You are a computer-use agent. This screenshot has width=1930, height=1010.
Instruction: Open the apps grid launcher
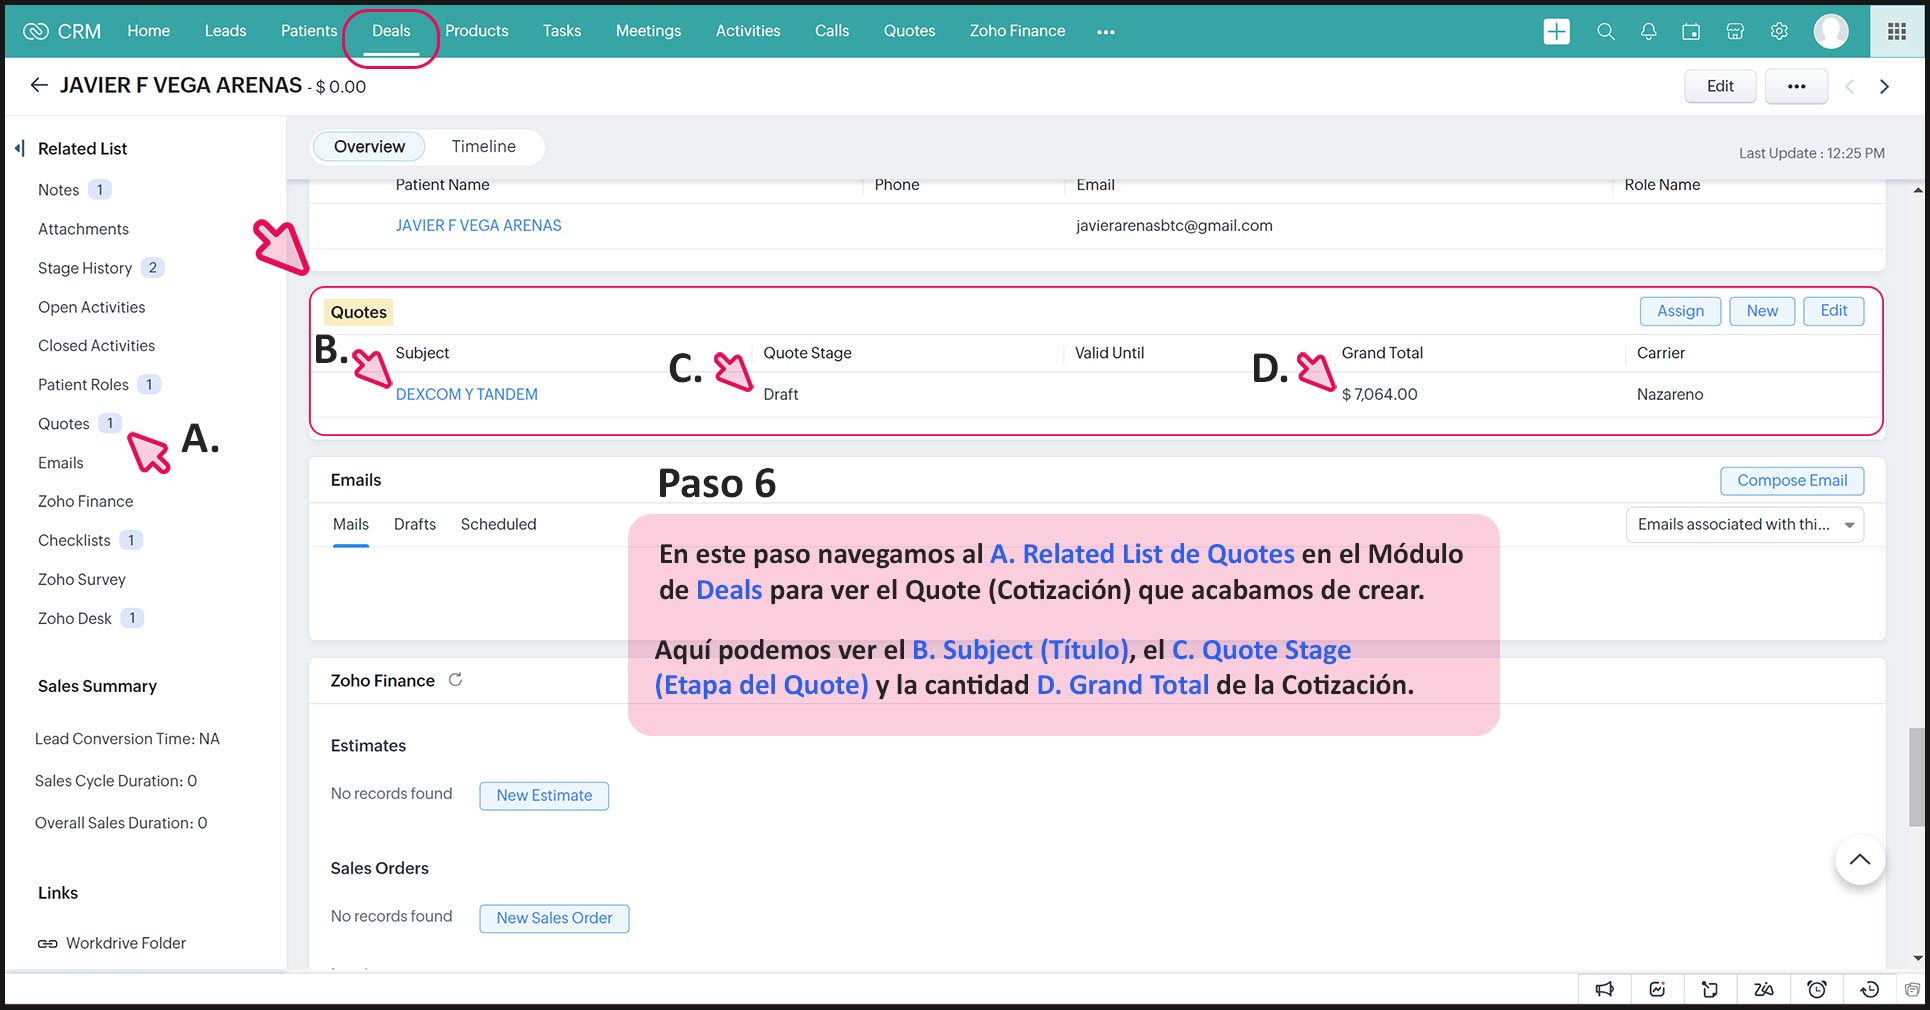[x=1896, y=32]
